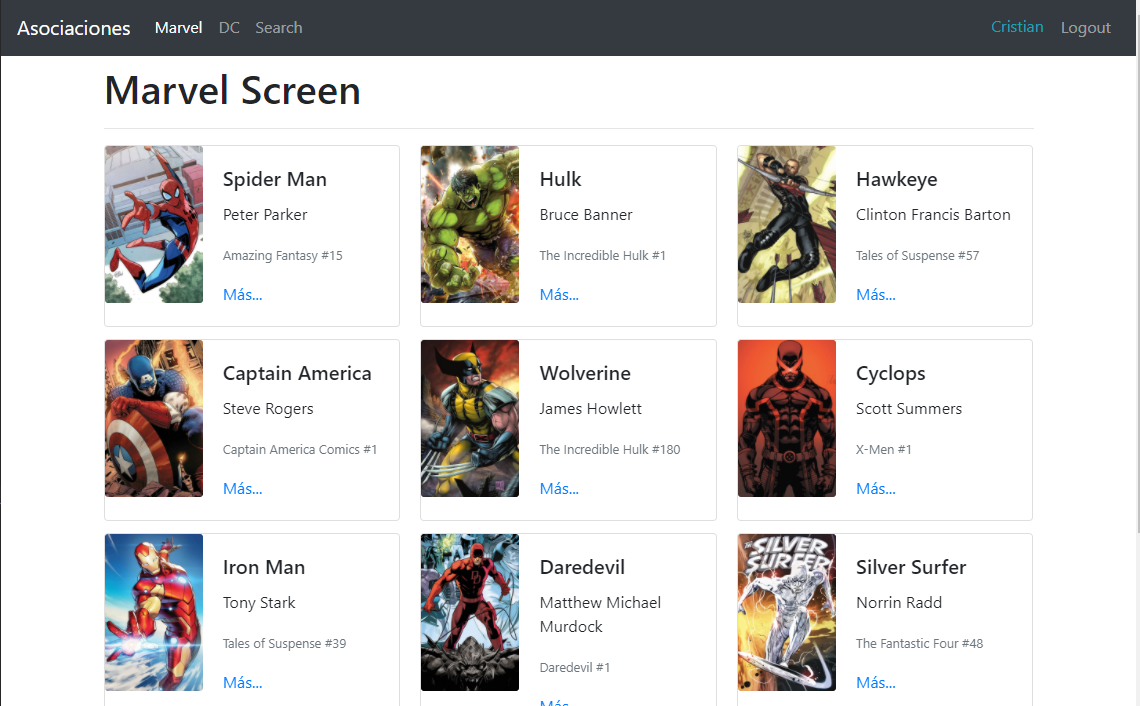
Task: Open Más... details for Hawkeye
Action: pyautogui.click(x=875, y=294)
